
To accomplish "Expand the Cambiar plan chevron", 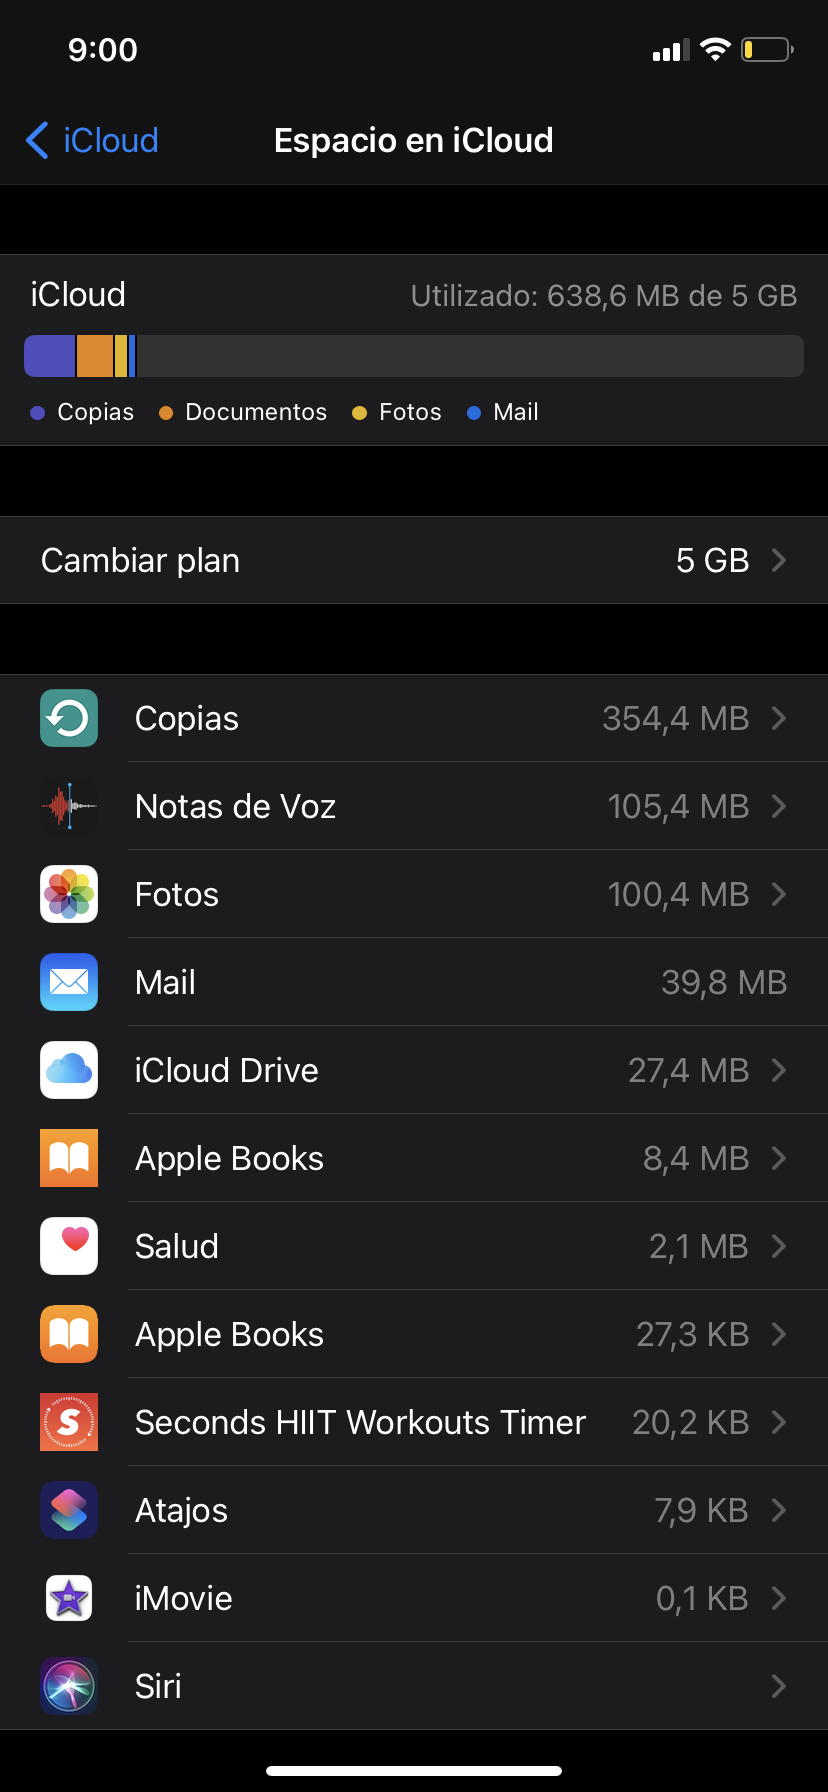I will pyautogui.click(x=779, y=560).
